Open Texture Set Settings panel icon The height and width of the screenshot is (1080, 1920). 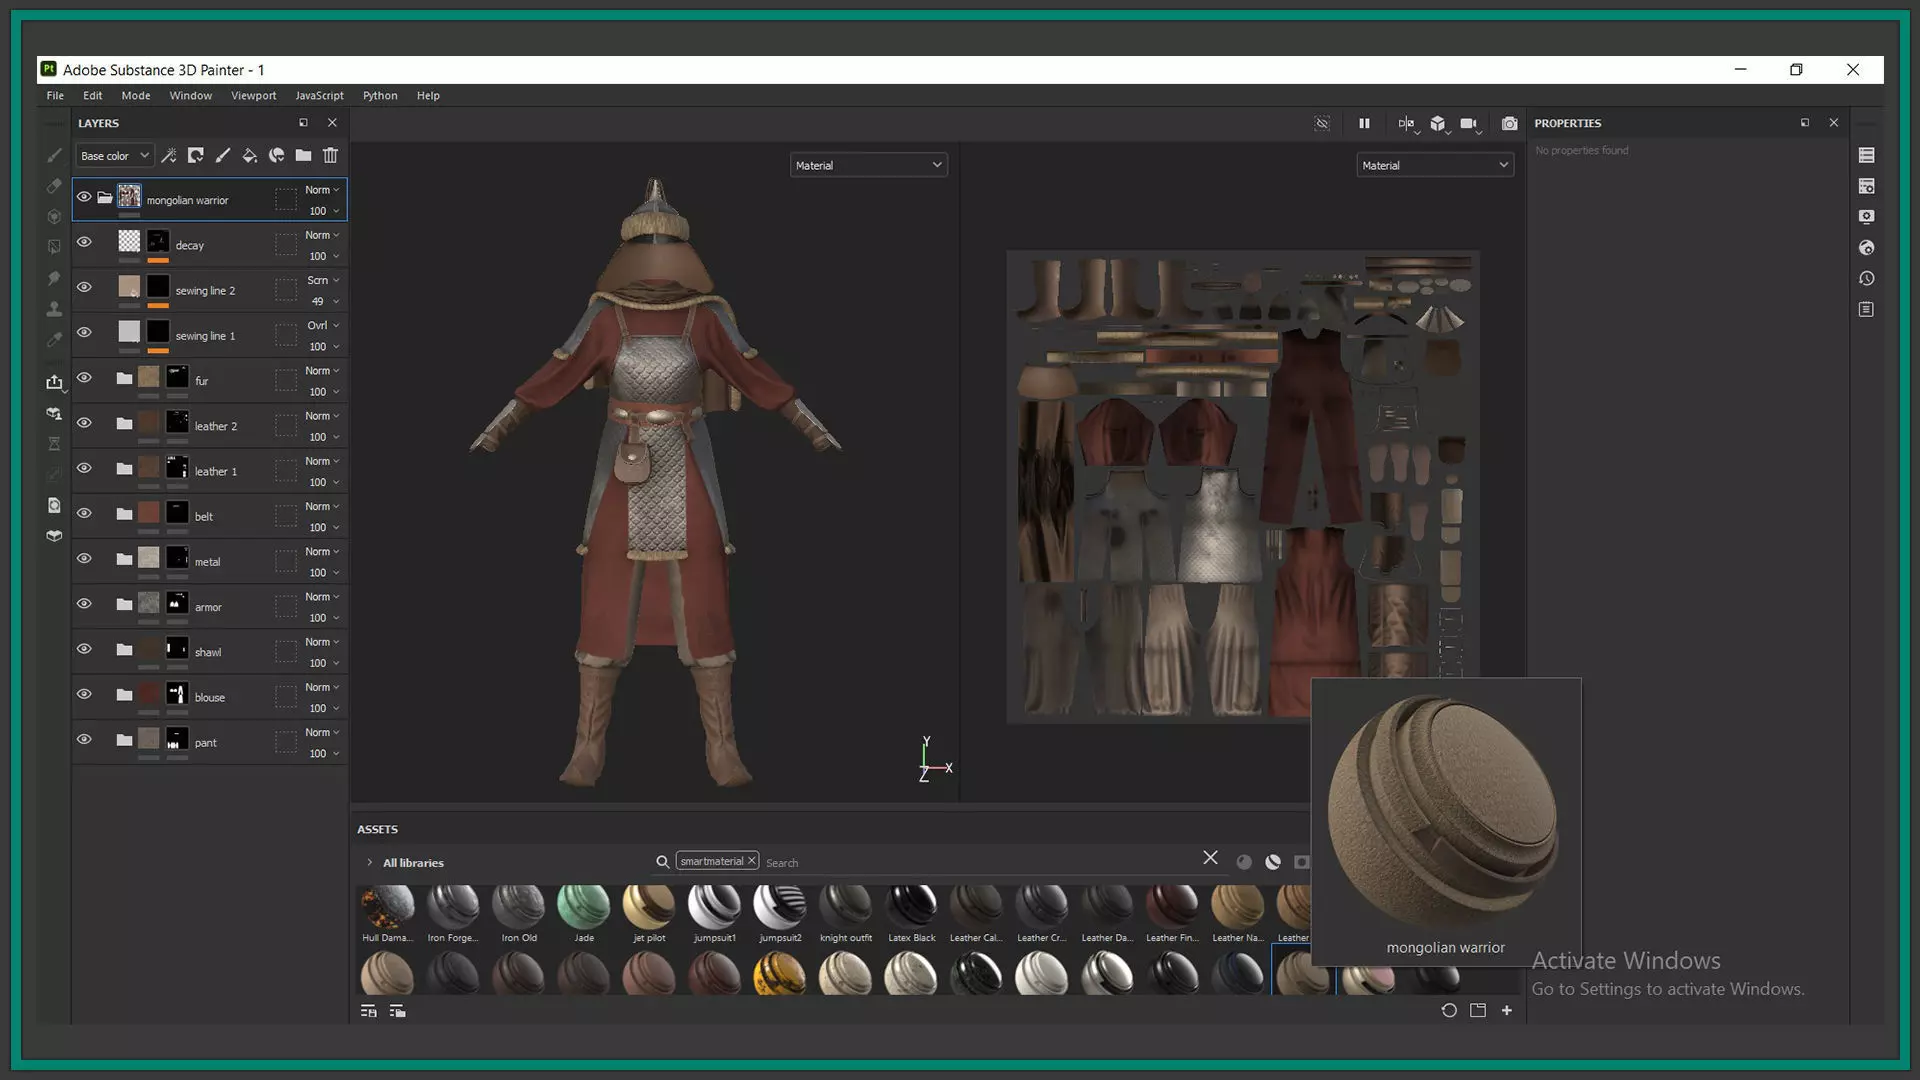(1866, 186)
